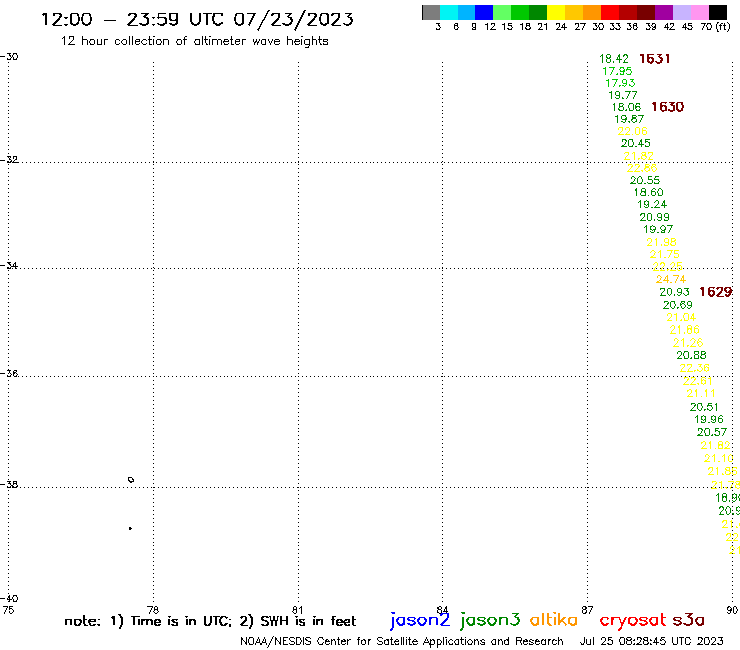Click wave height value 18.42
The width and height of the screenshot is (740, 650).
[x=614, y=59]
